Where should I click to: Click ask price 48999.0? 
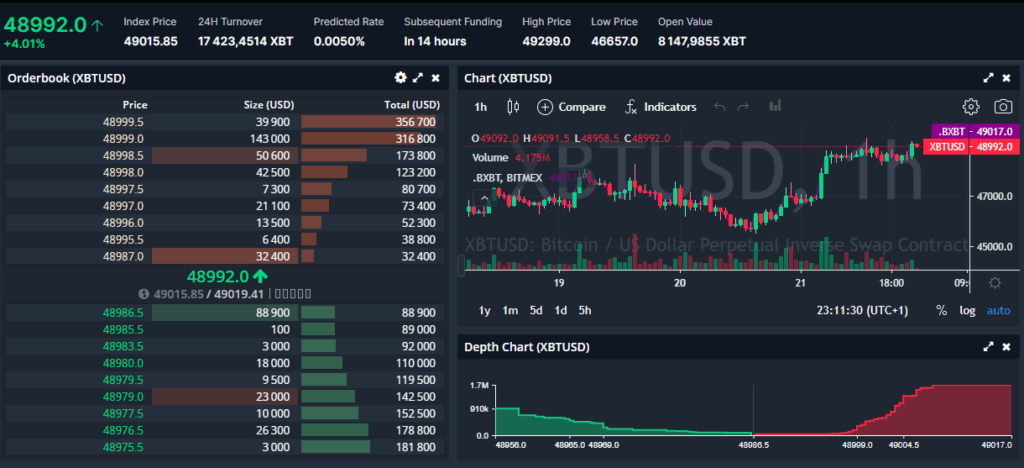click(x=123, y=138)
